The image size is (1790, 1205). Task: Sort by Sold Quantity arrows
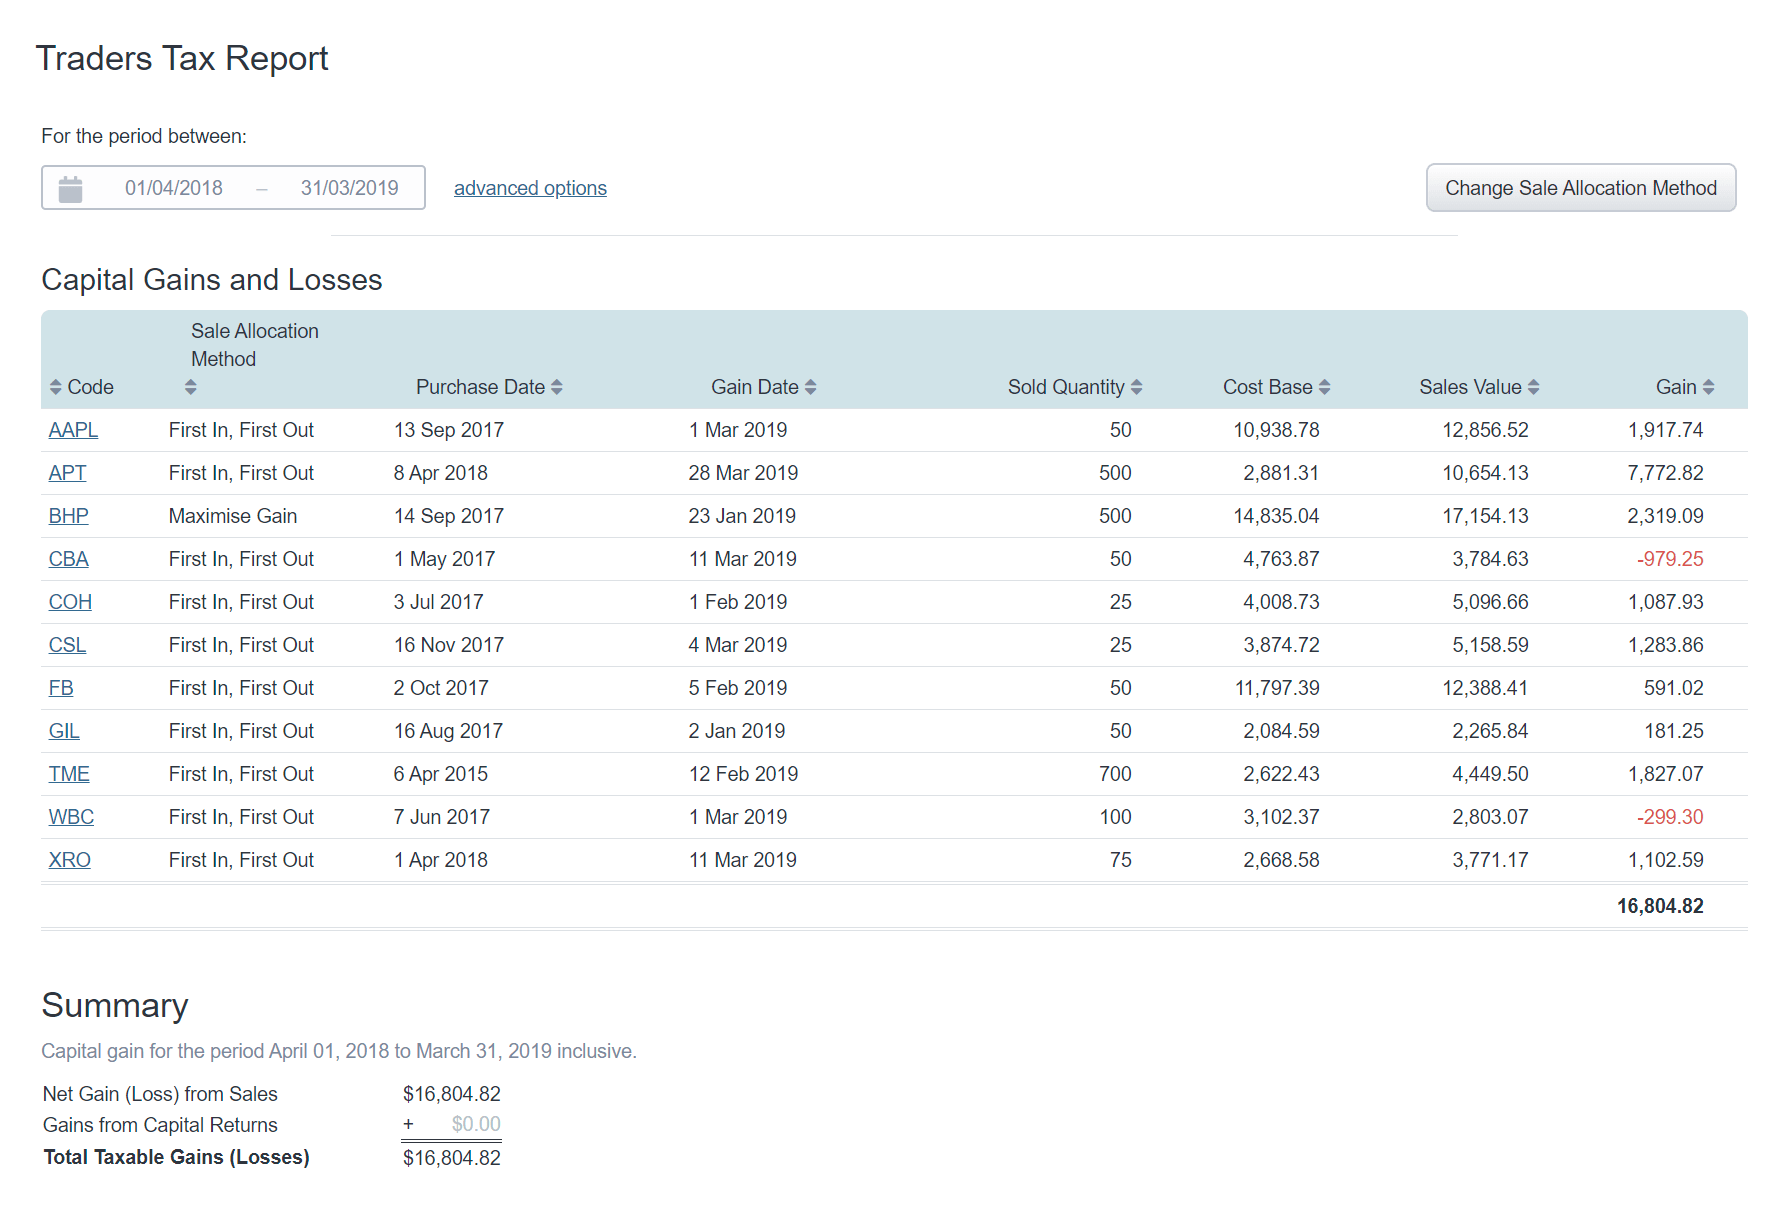[1136, 387]
